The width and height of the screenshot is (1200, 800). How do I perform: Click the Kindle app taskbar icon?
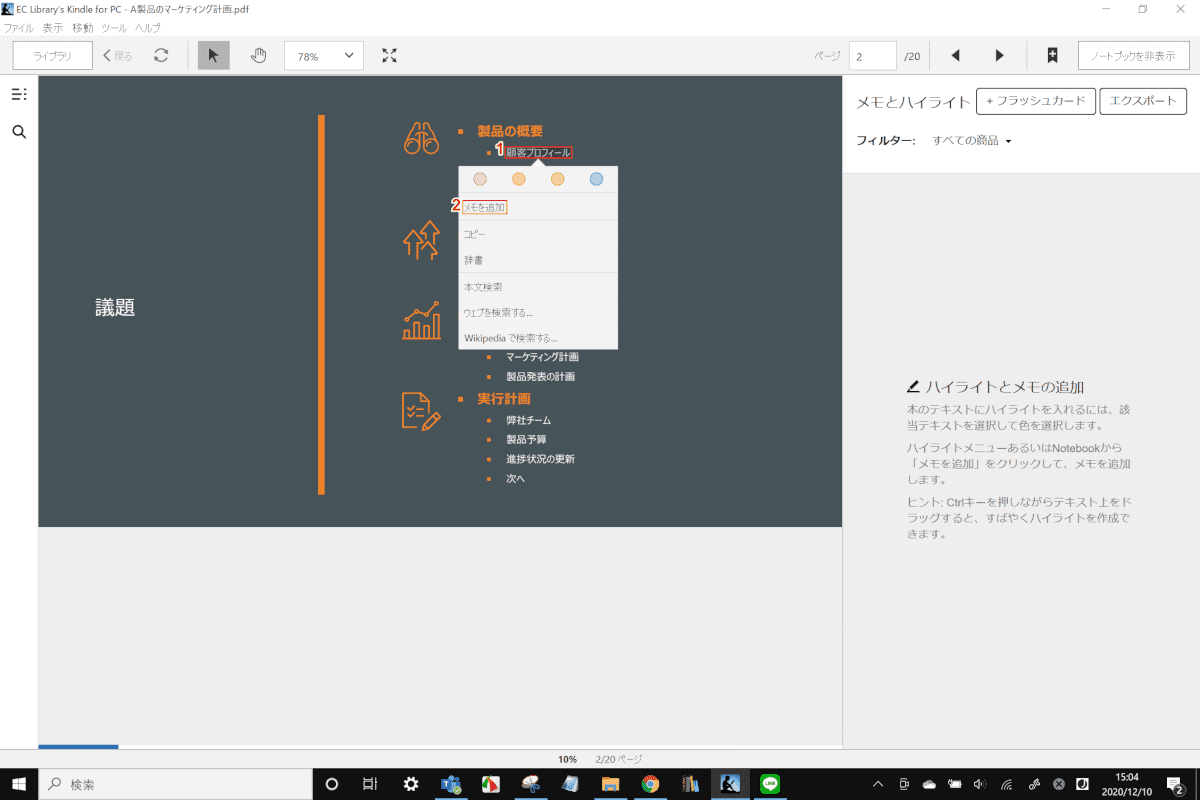point(730,784)
